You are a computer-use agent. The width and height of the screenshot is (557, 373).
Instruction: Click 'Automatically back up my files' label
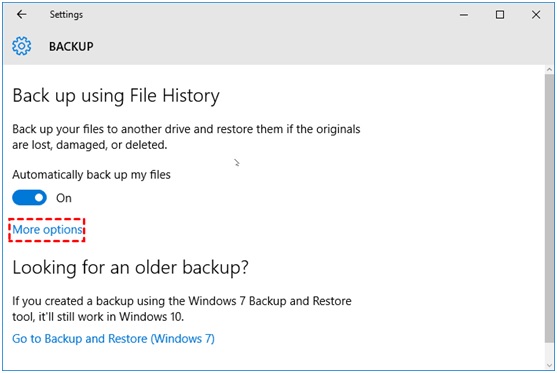click(91, 175)
